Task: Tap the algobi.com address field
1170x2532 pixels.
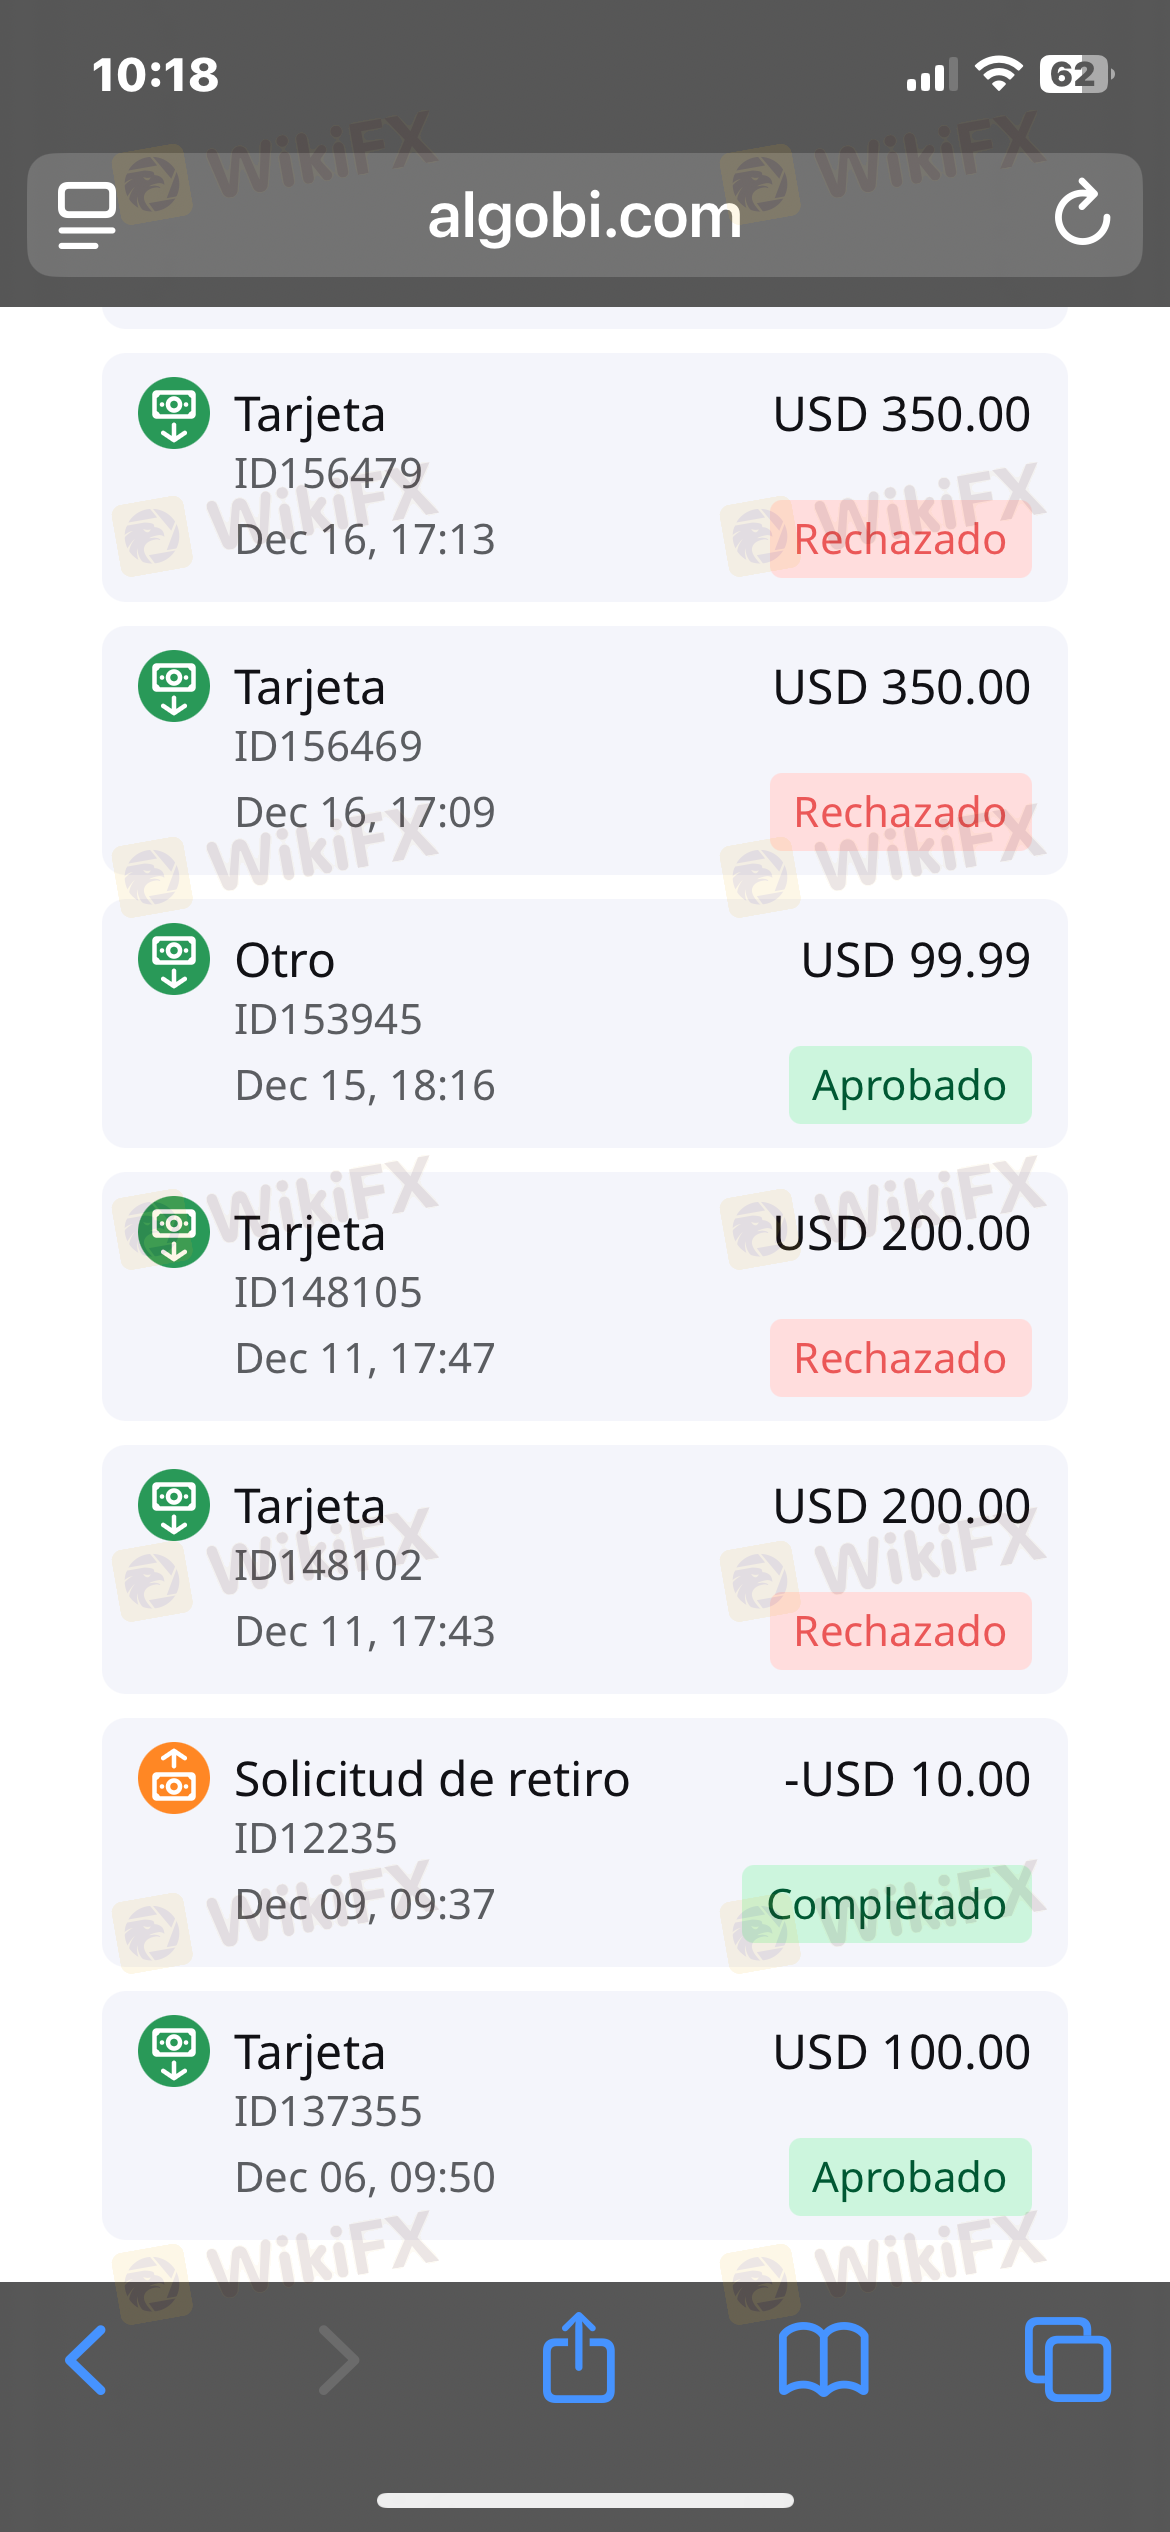Action: pyautogui.click(x=584, y=215)
